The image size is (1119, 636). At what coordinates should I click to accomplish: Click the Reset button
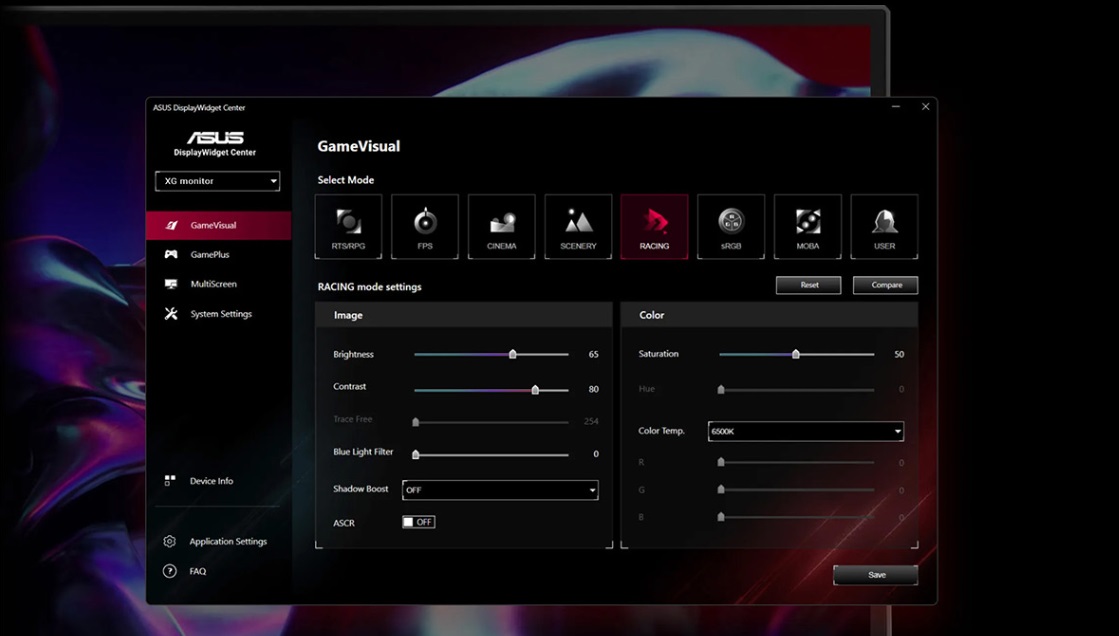point(808,285)
